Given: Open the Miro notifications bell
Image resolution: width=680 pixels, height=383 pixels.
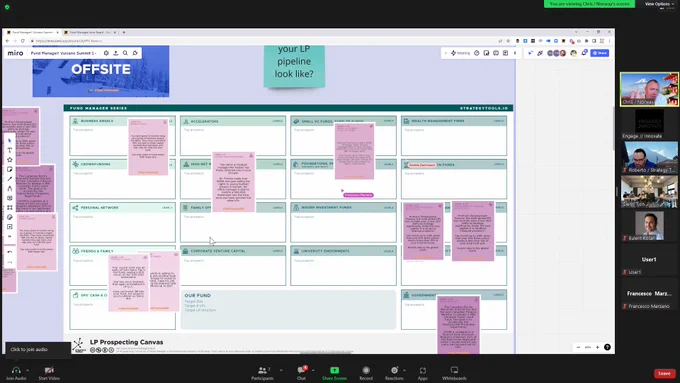Looking at the screenshot, I should (584, 52).
